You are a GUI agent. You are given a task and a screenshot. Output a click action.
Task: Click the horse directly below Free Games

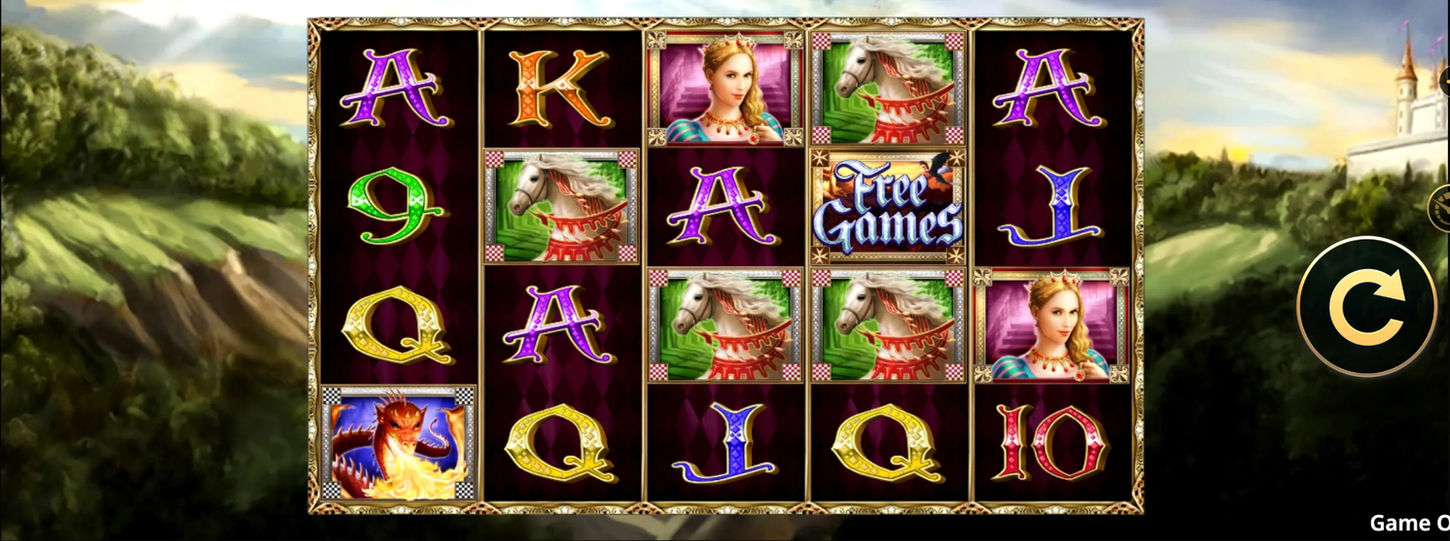click(888, 325)
